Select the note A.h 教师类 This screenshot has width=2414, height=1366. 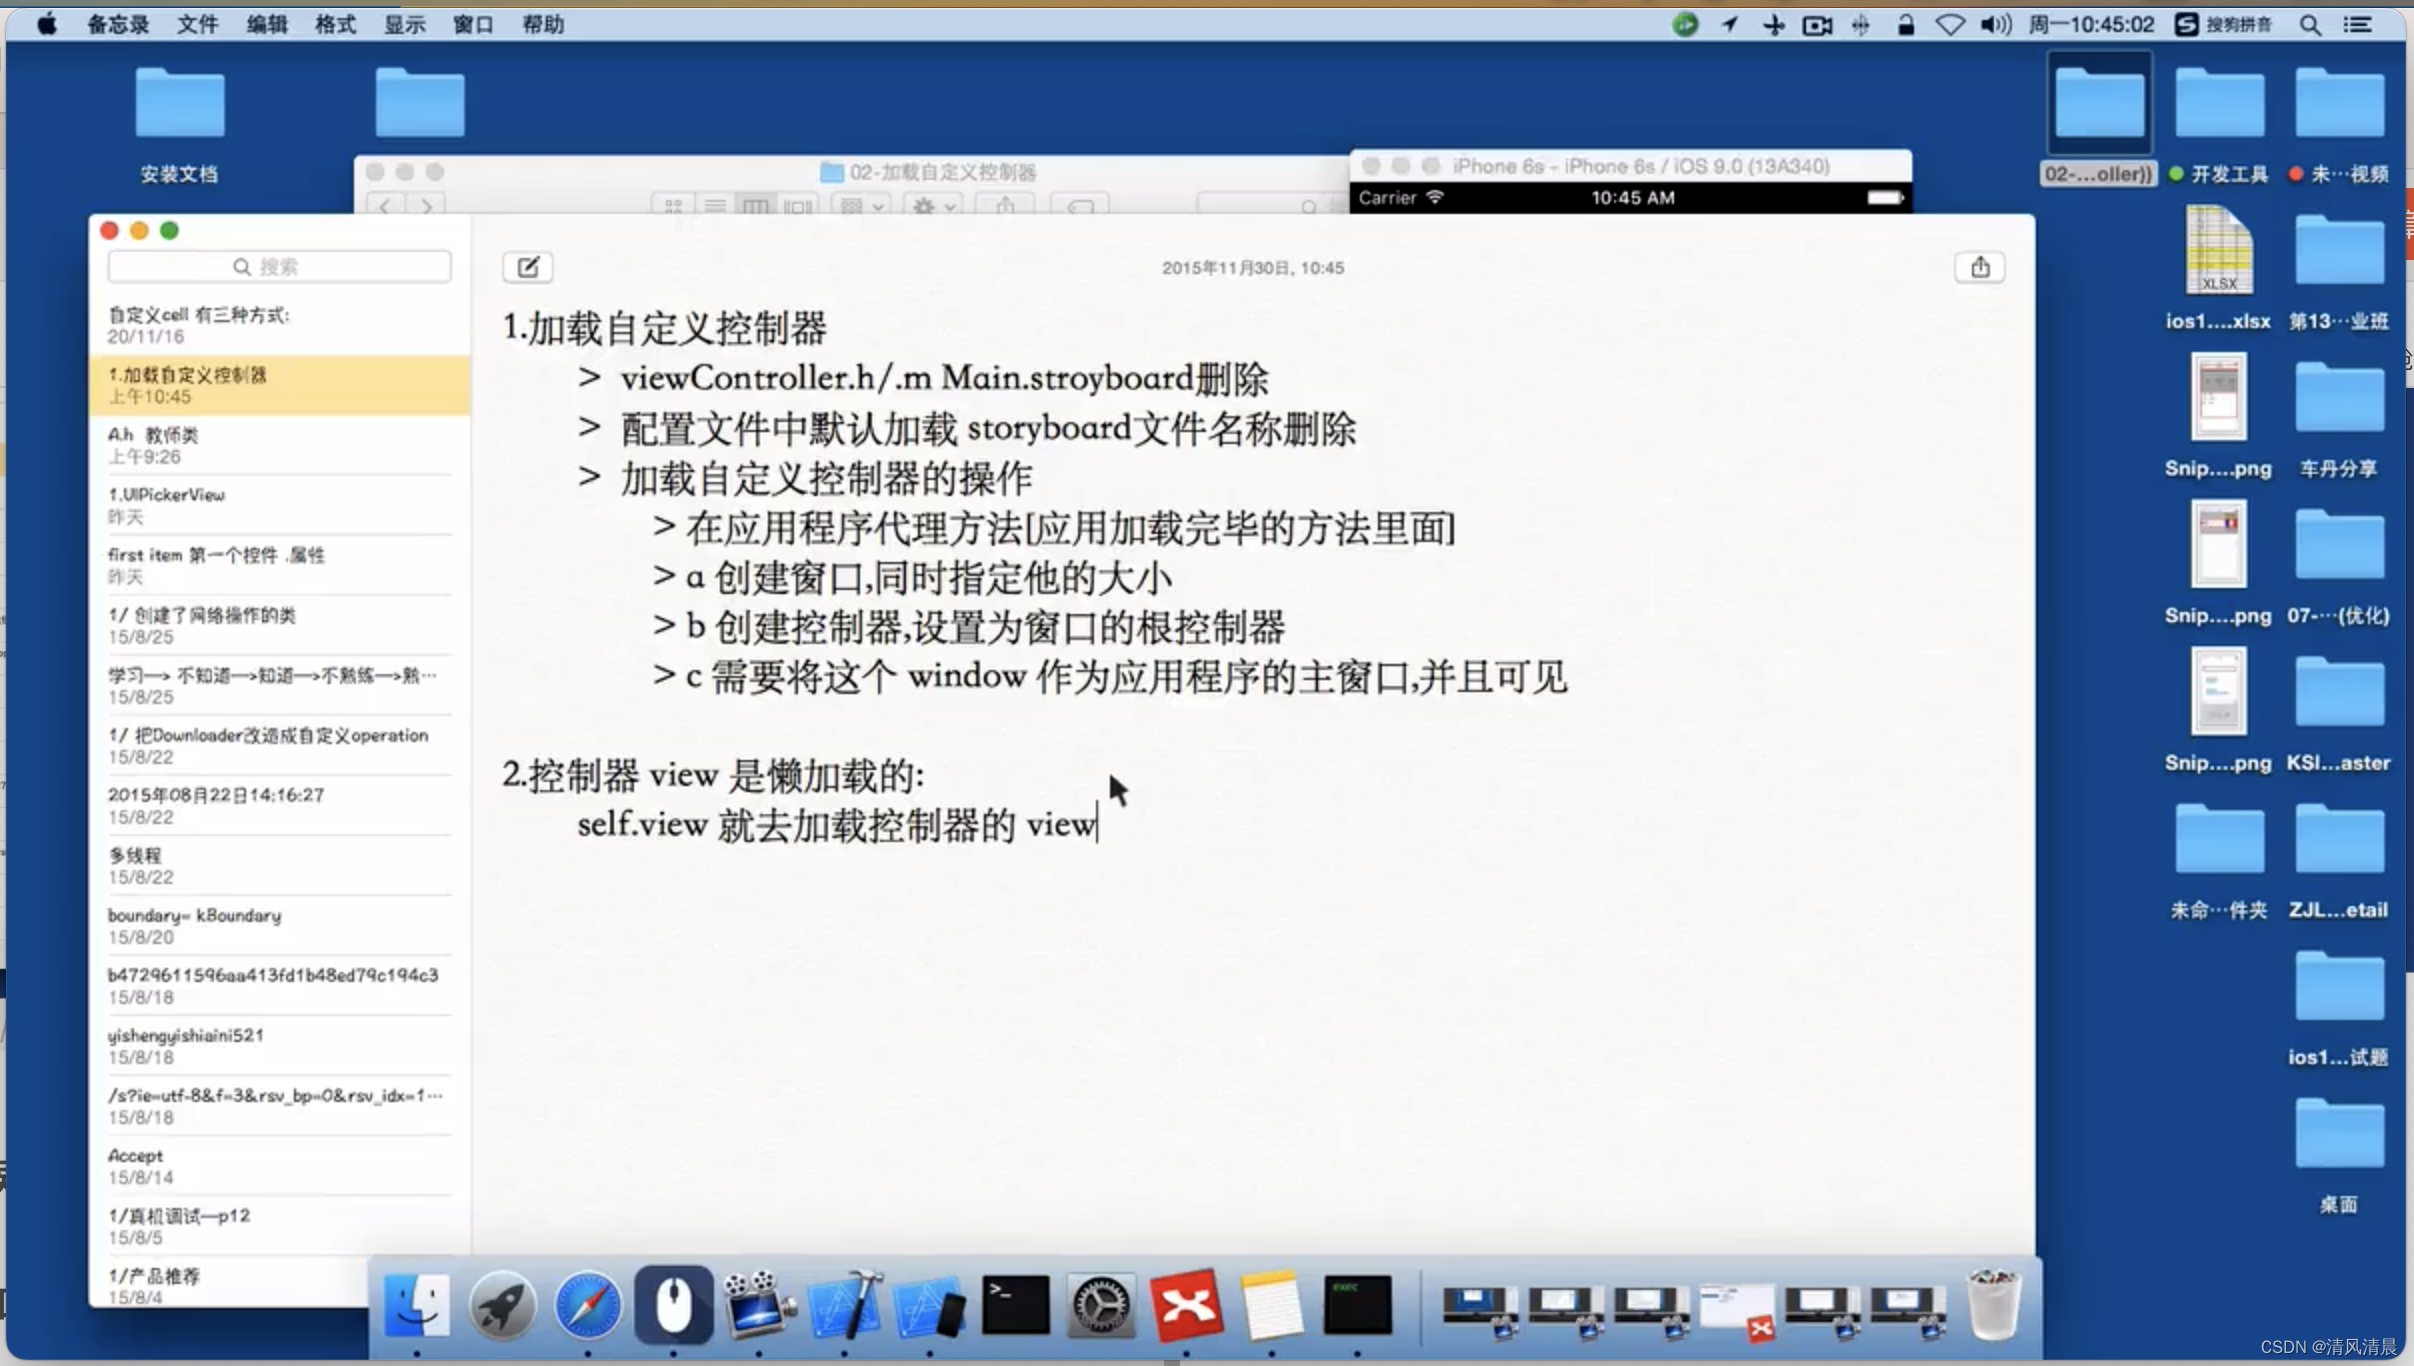click(x=280, y=445)
